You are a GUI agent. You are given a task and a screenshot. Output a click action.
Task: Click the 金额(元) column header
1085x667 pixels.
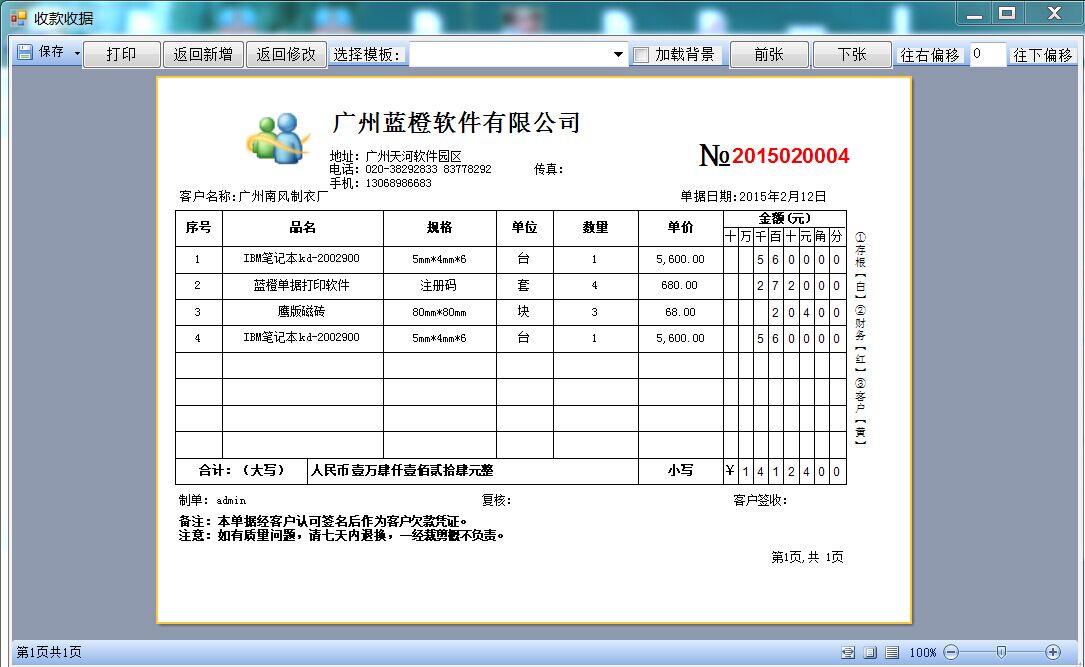tap(785, 219)
